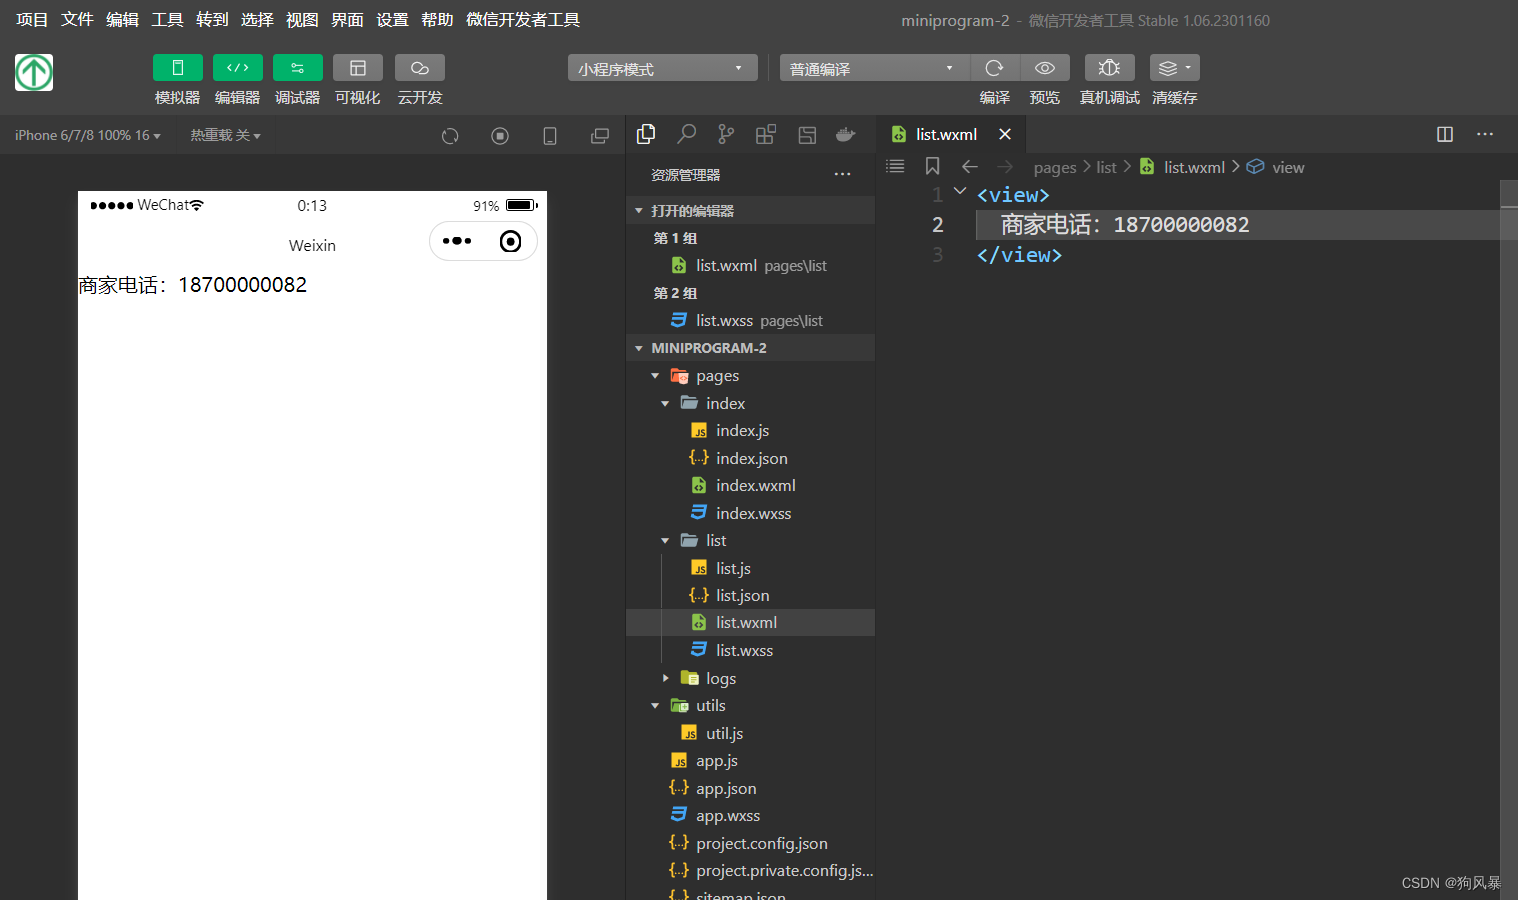The height and width of the screenshot is (900, 1518).
Task: Open the hot reload (热重载) dropdown
Action: click(x=226, y=135)
